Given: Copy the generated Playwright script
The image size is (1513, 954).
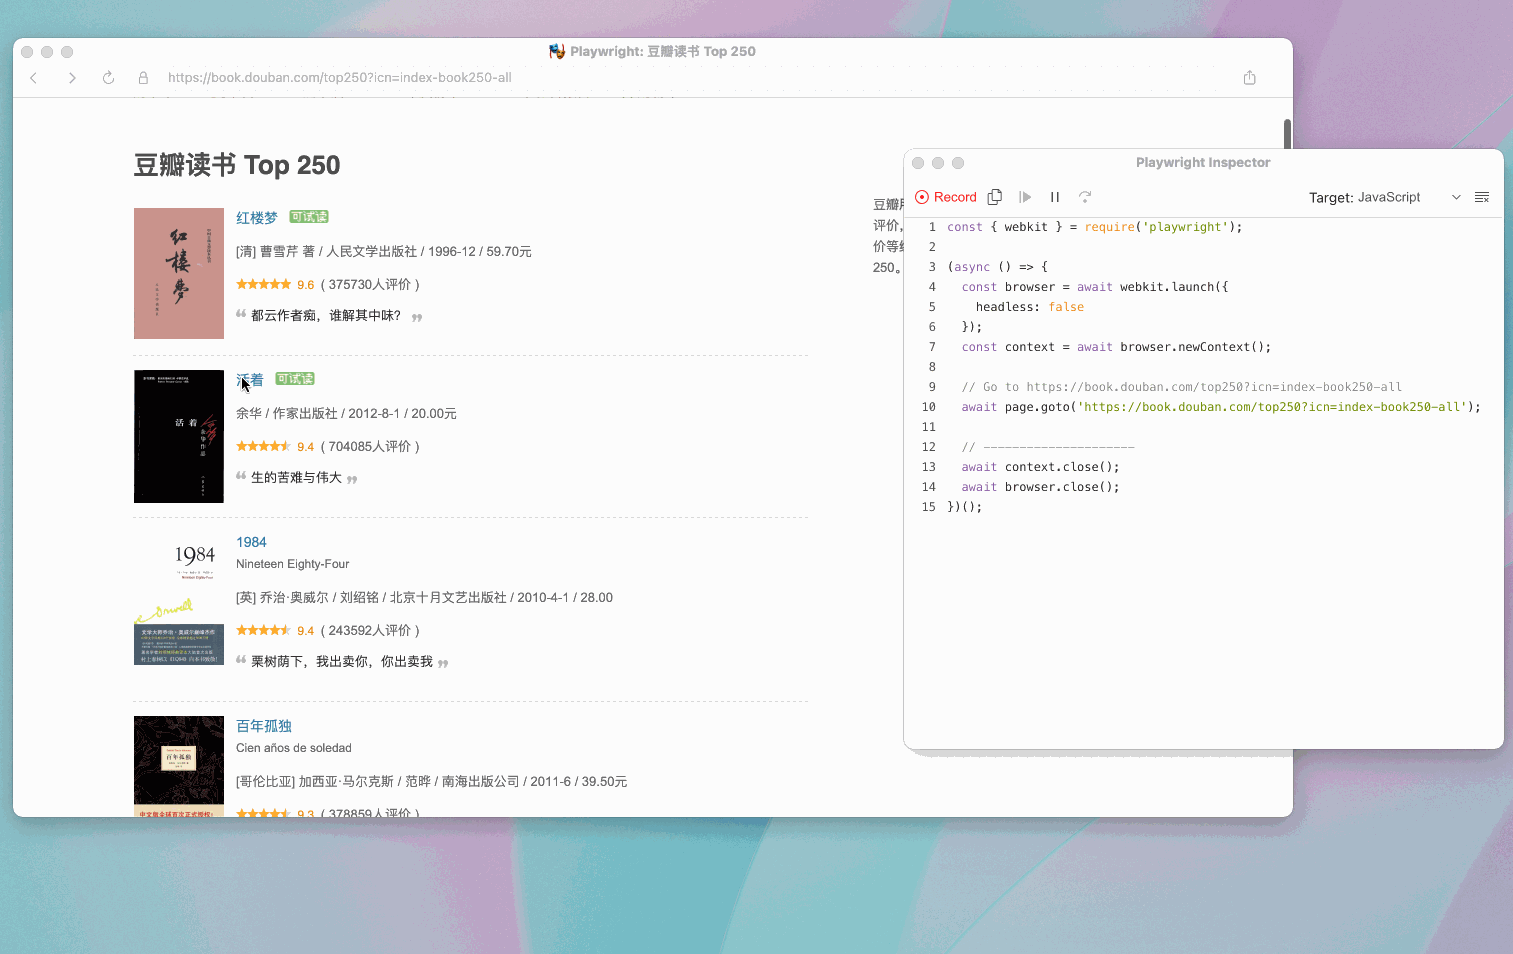Looking at the screenshot, I should click(x=994, y=197).
